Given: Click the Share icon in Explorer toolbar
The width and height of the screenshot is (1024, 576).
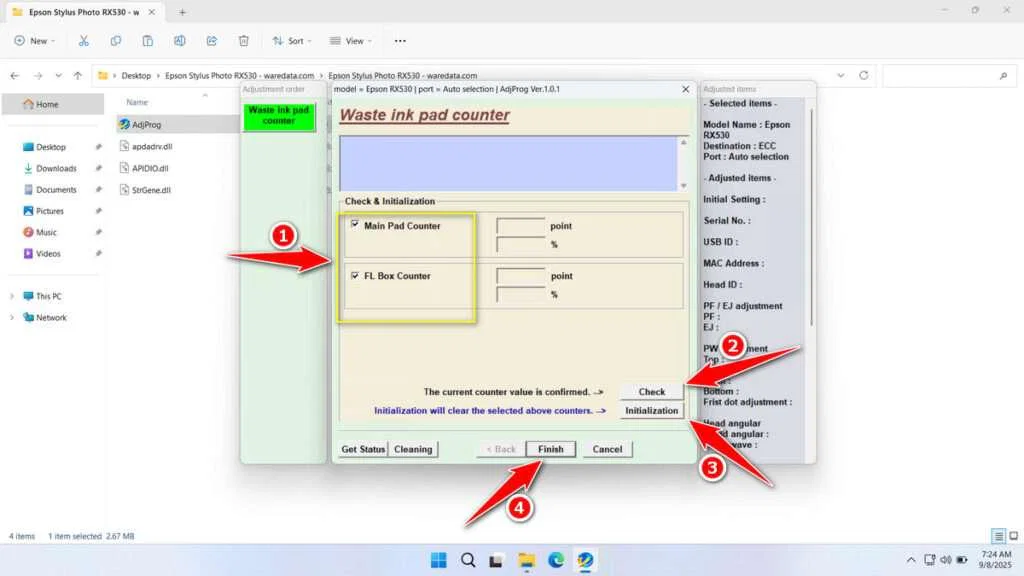Looking at the screenshot, I should (x=212, y=41).
